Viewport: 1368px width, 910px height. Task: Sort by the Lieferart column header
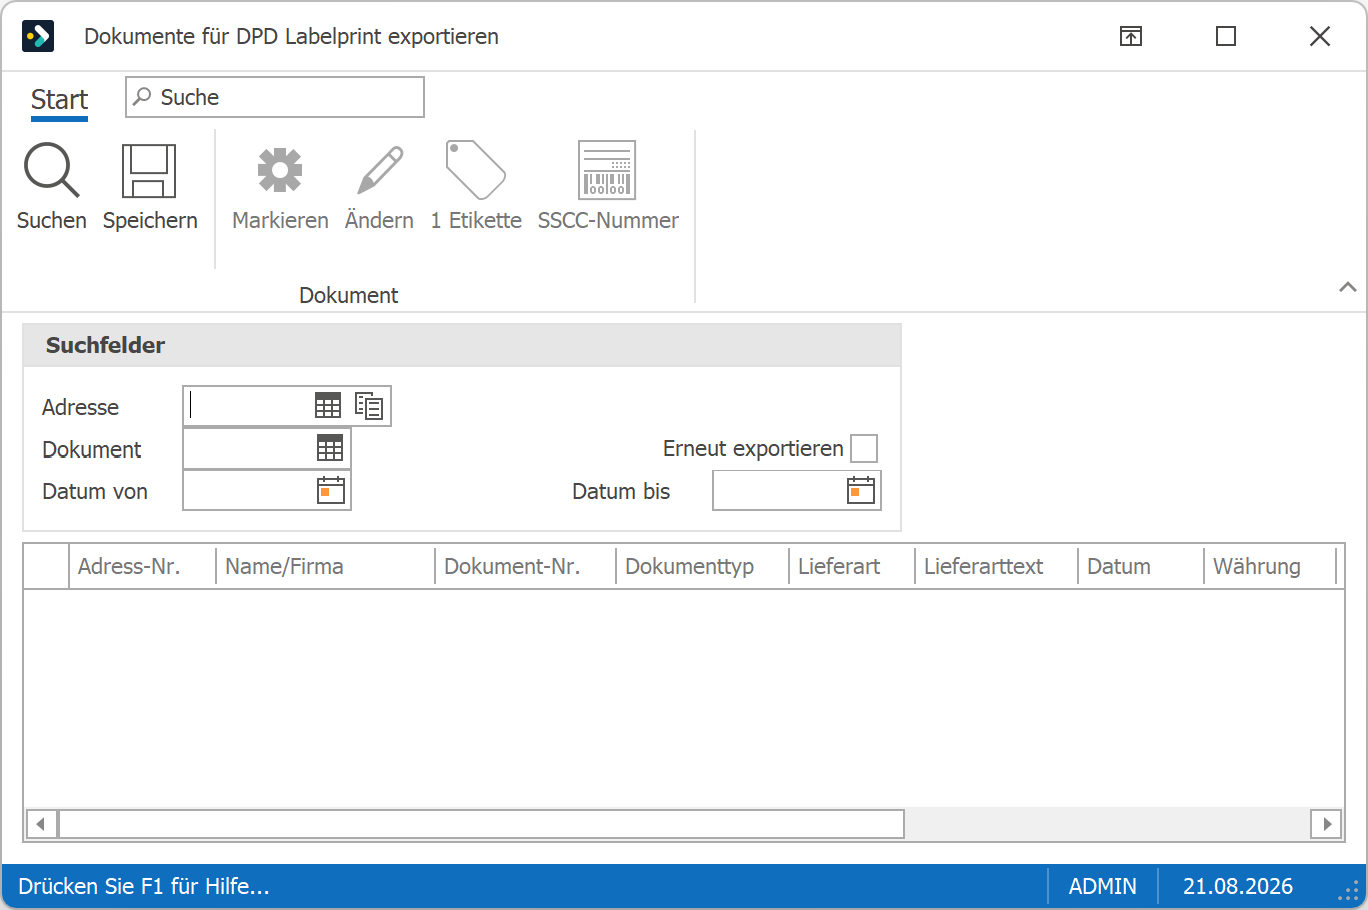852,566
